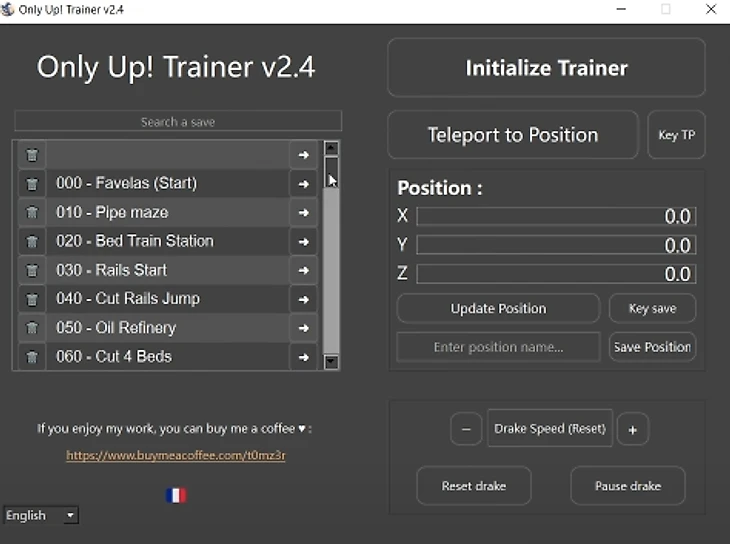Viewport: 730px width, 544px height.
Task: Open the buymeacoffee.com link
Action: [x=176, y=455]
